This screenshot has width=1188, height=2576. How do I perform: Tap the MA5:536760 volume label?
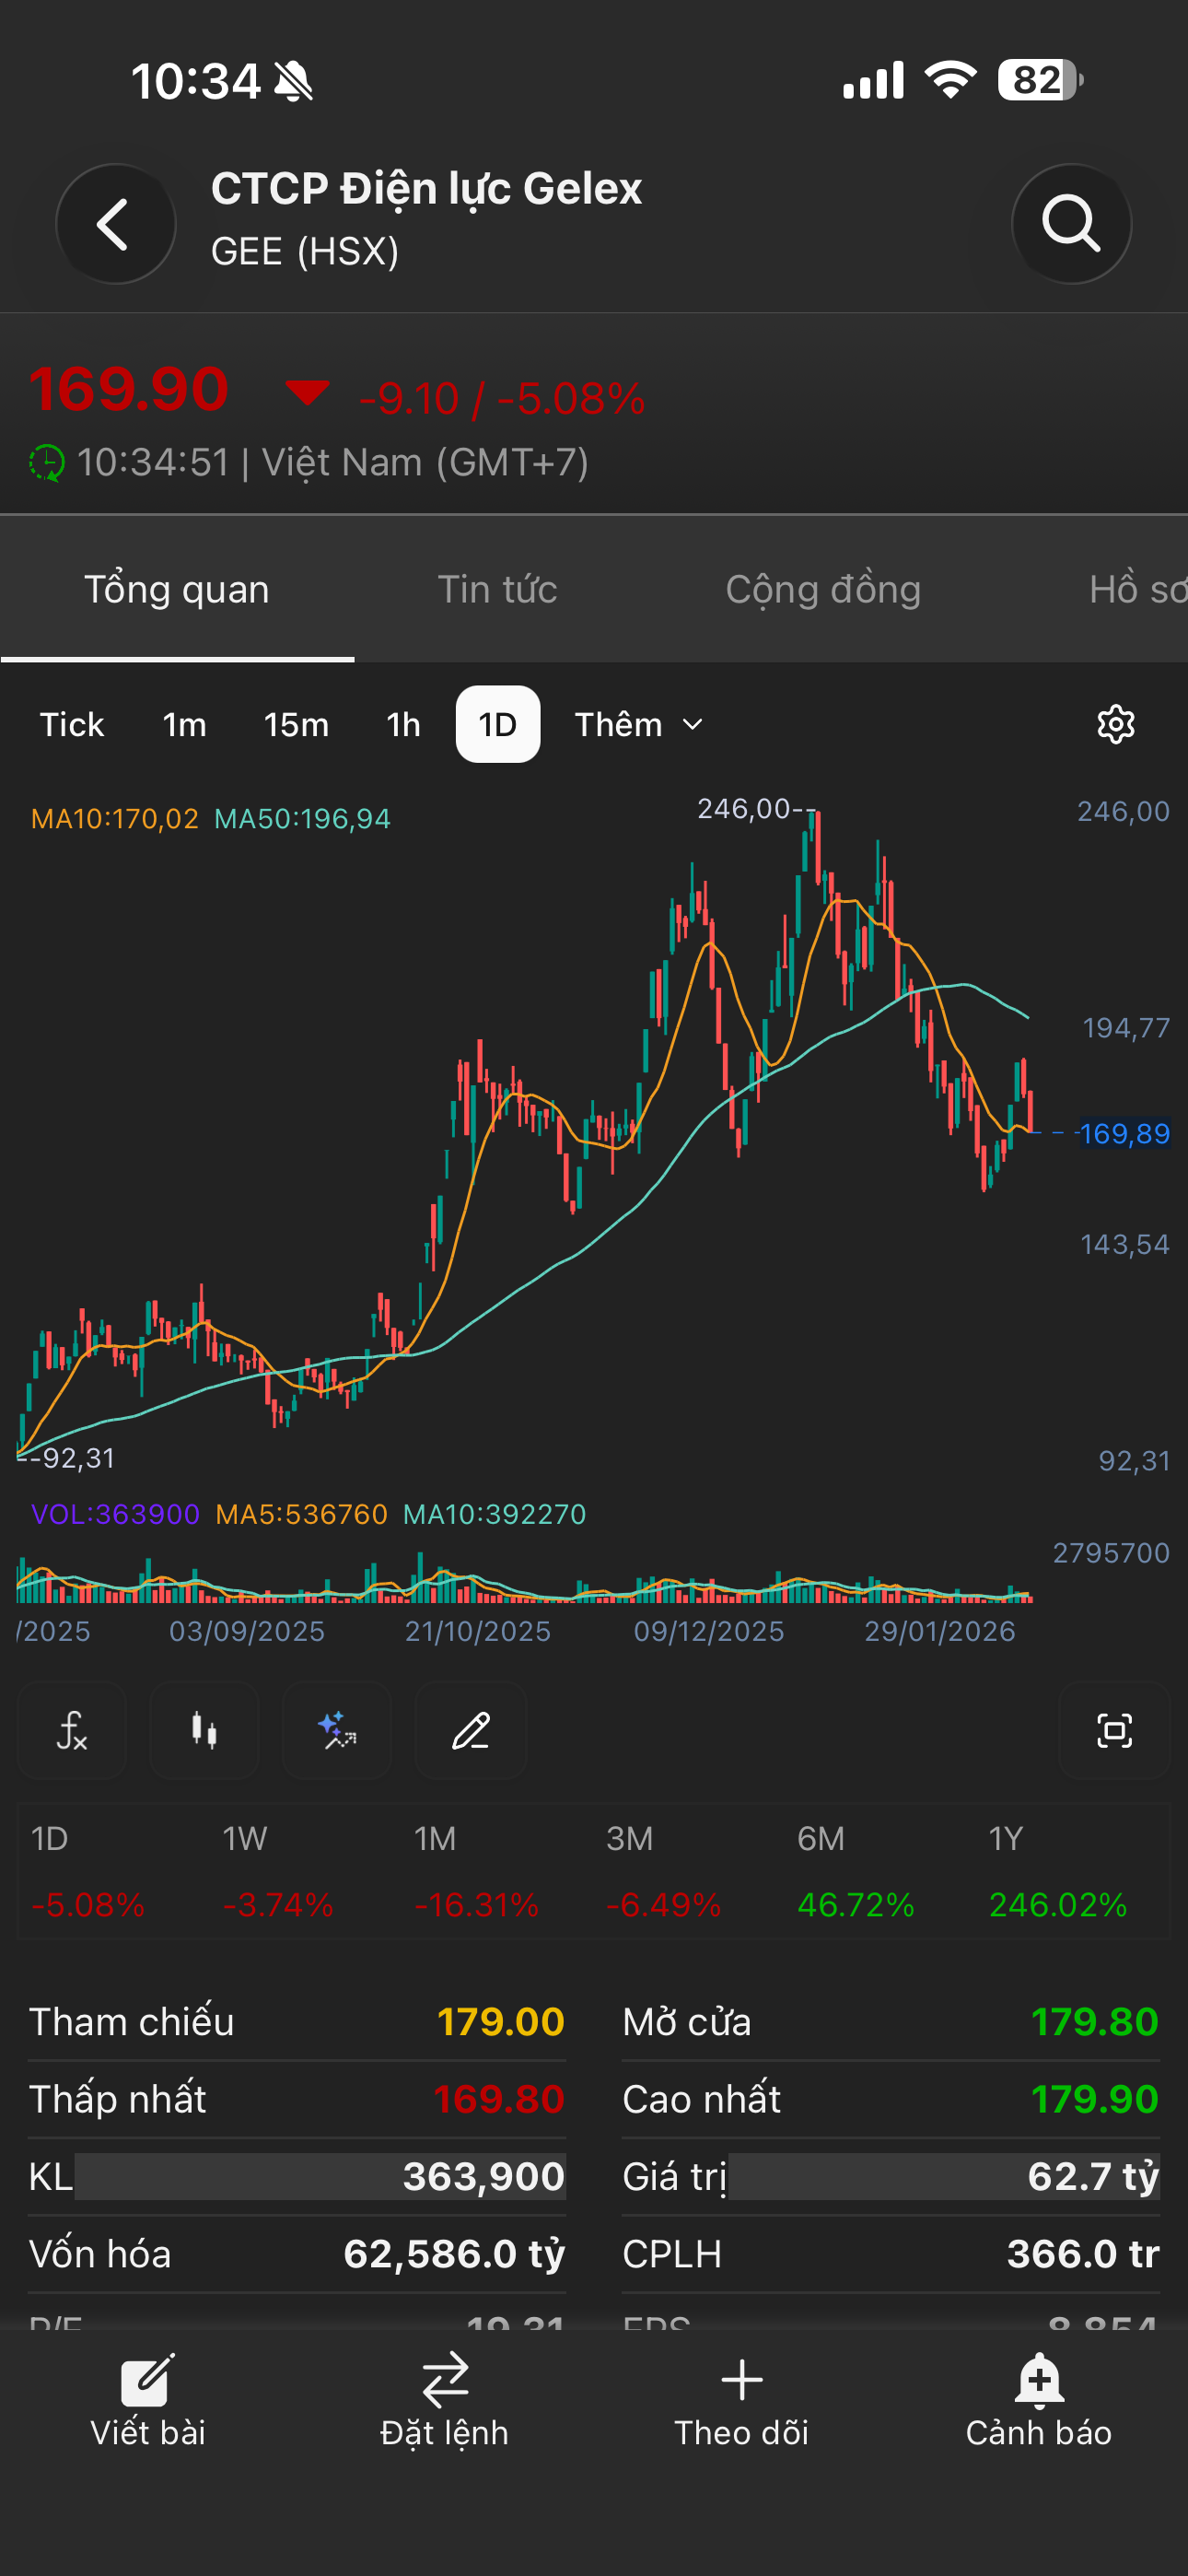pyautogui.click(x=302, y=1514)
